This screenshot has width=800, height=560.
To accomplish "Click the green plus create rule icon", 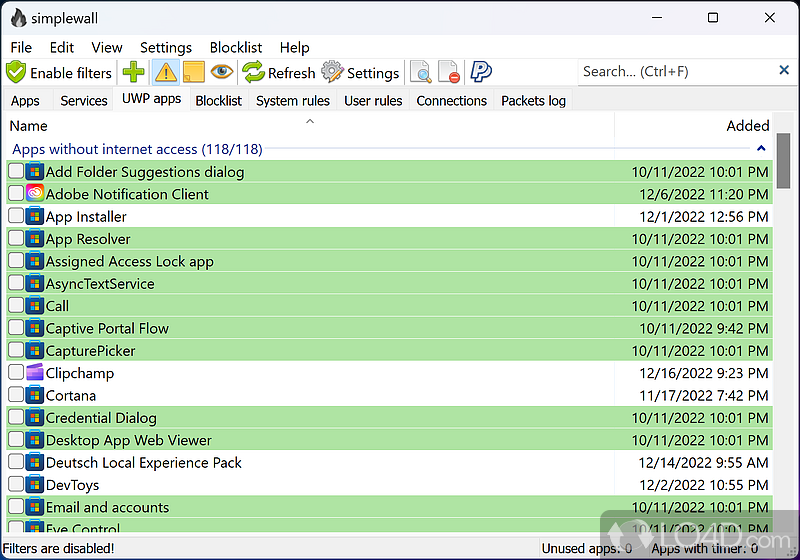I will pyautogui.click(x=134, y=72).
